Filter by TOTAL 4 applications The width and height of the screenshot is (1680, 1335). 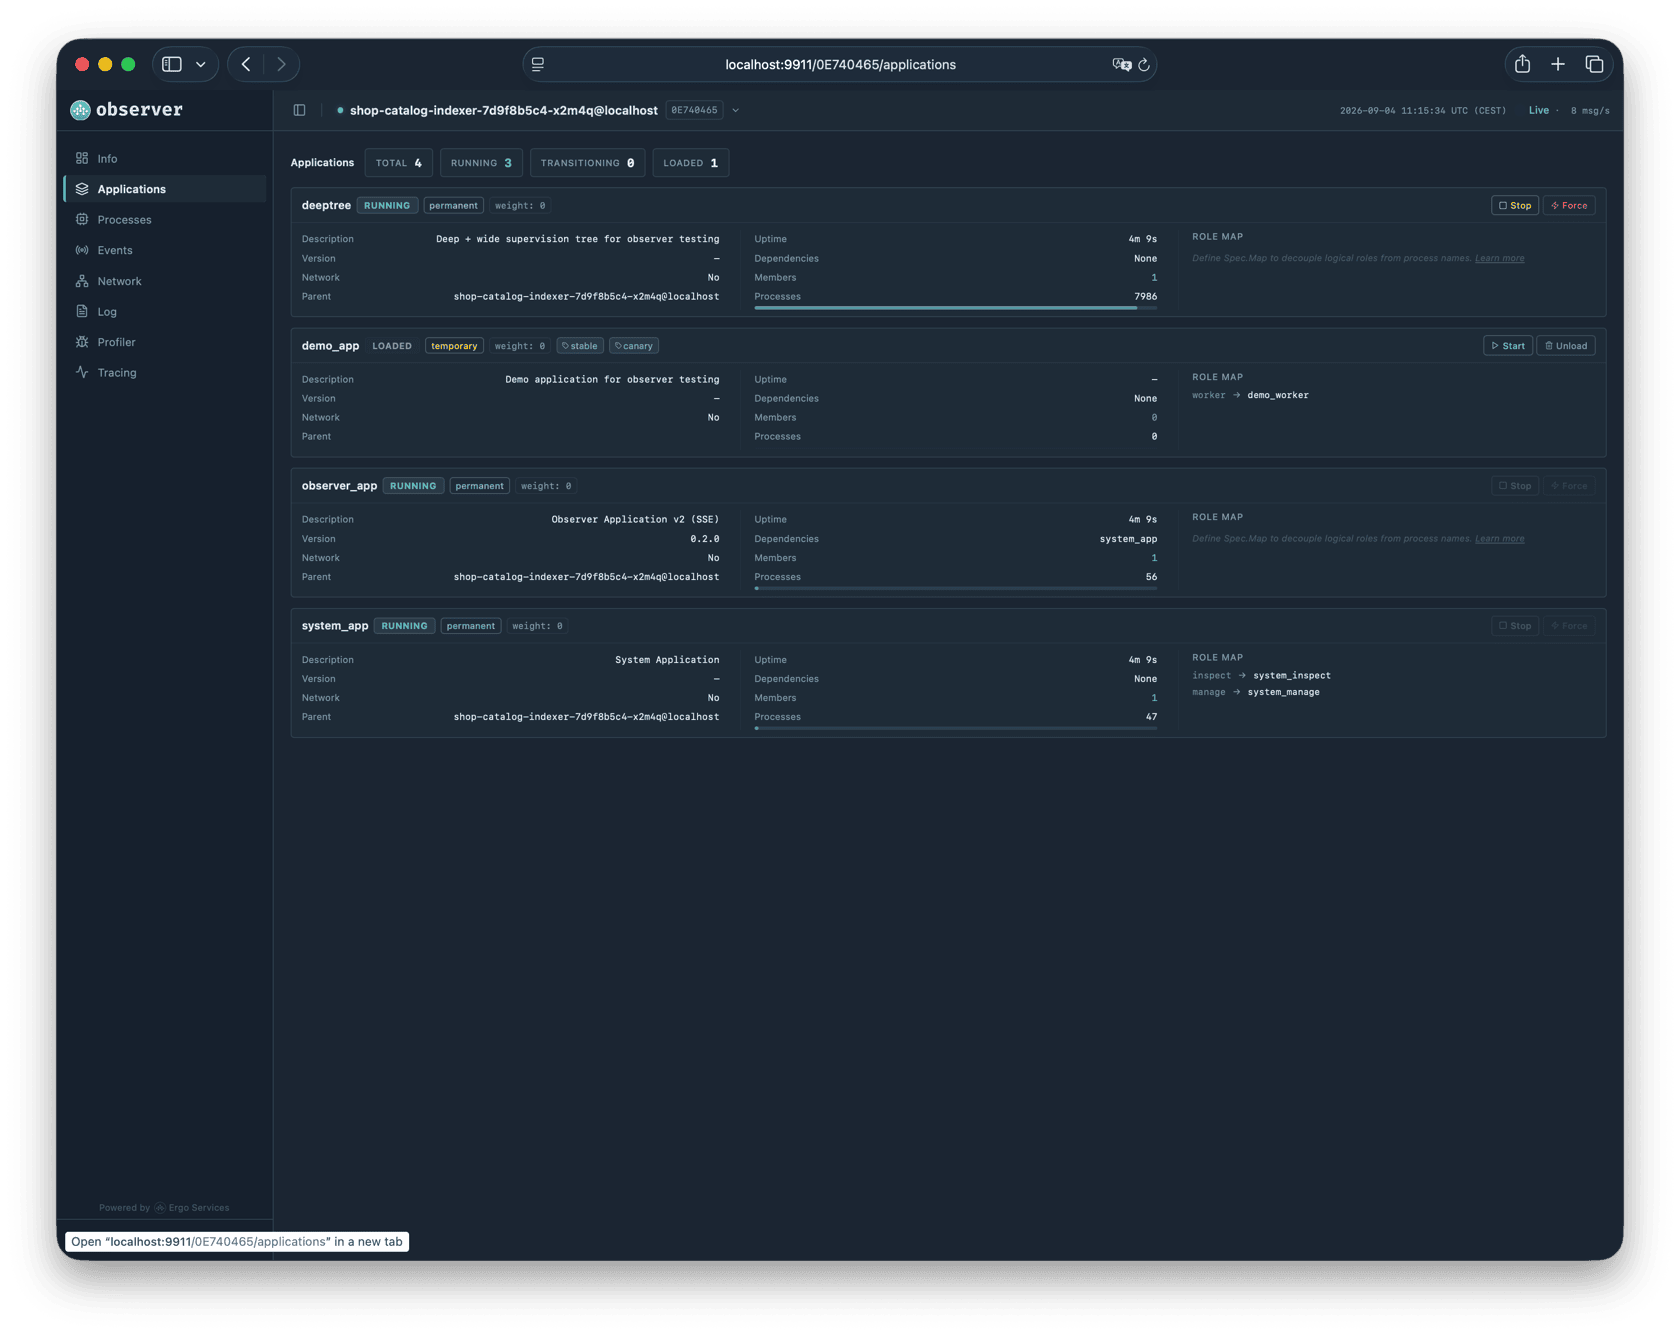click(399, 163)
